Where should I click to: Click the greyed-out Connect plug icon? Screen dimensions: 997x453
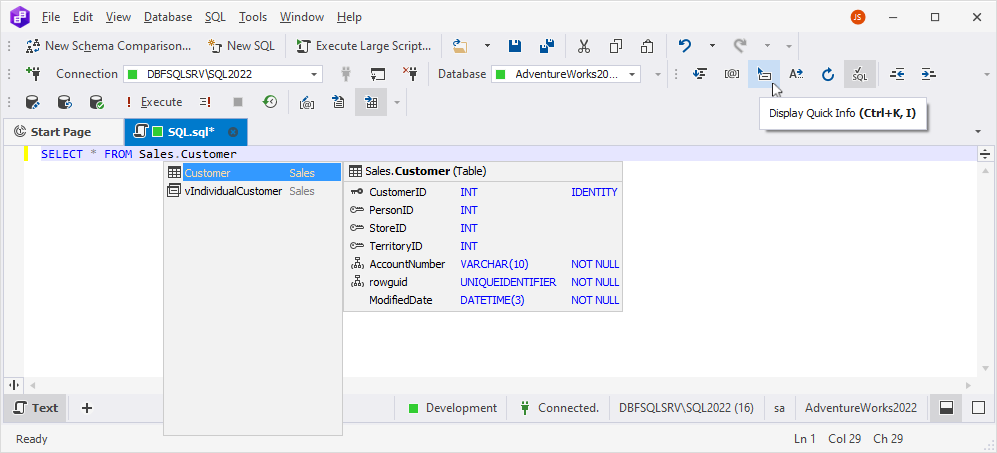tap(347, 74)
